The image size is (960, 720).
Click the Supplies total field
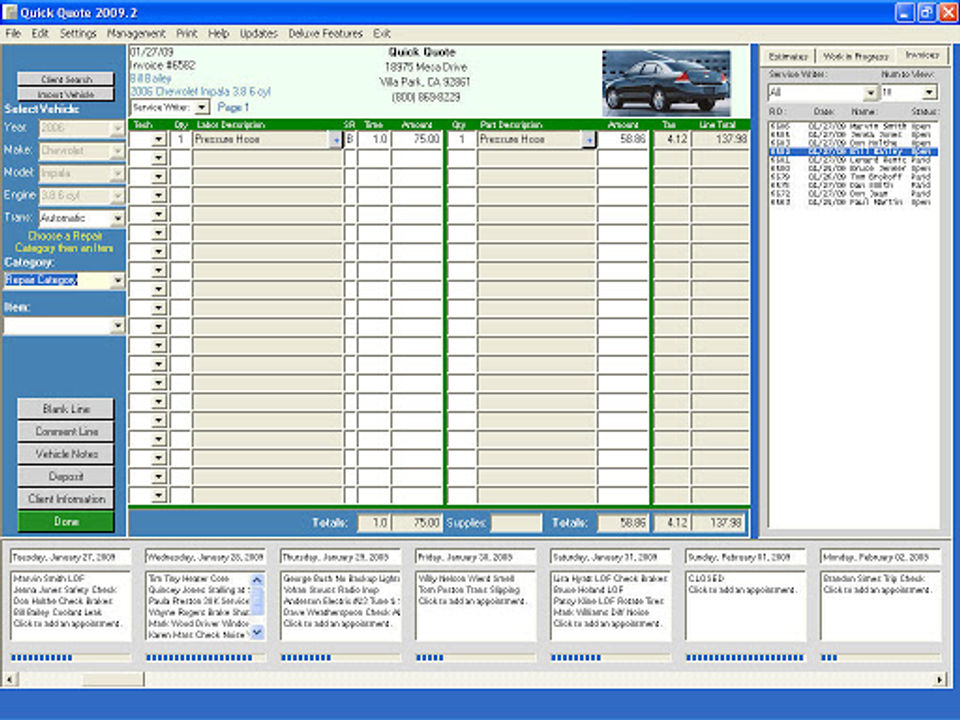point(516,523)
